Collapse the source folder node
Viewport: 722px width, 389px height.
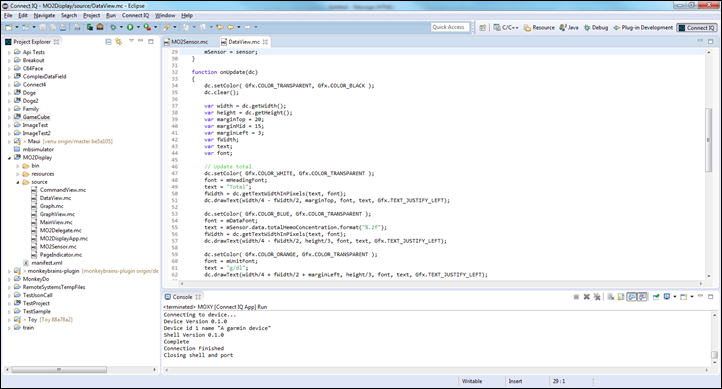point(18,182)
